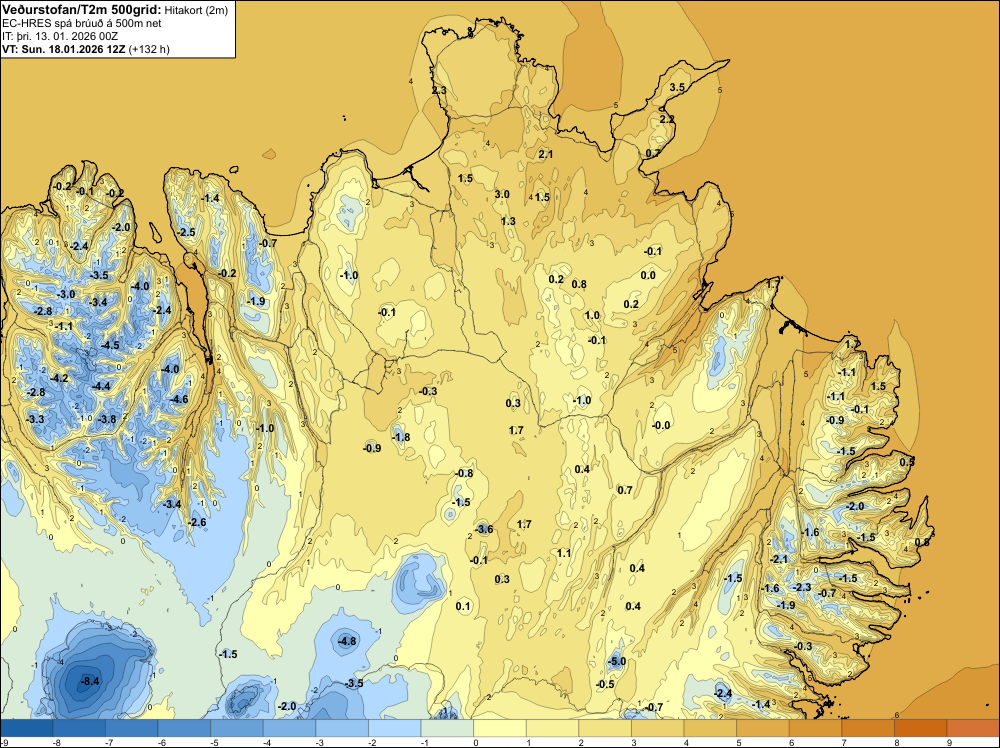Click the '-4.5' temperature label

point(110,345)
